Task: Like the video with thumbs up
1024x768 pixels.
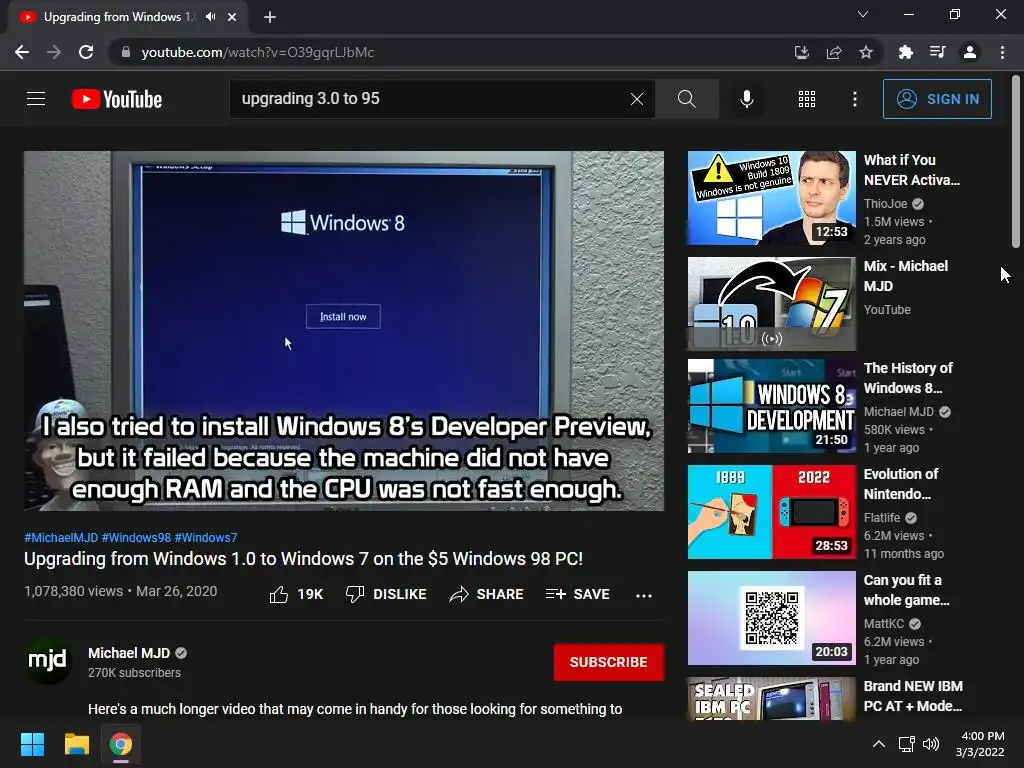Action: (296, 594)
